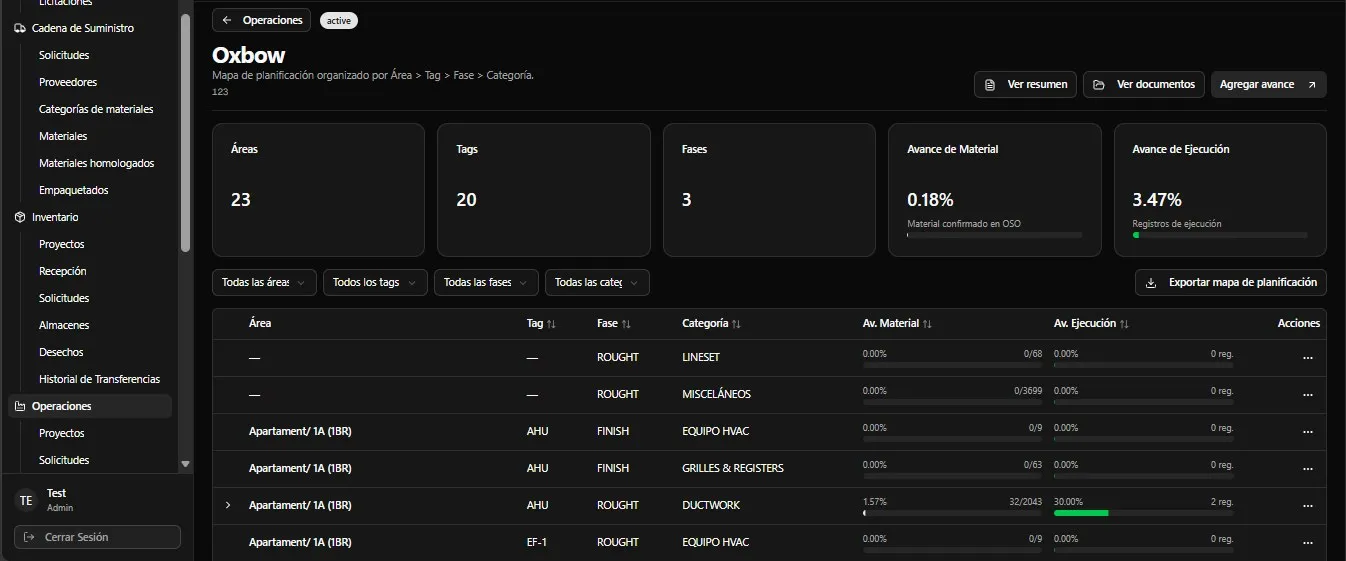Click the 32/2043 material count
Screen dimensions: 1346x561
(x=1026, y=502)
